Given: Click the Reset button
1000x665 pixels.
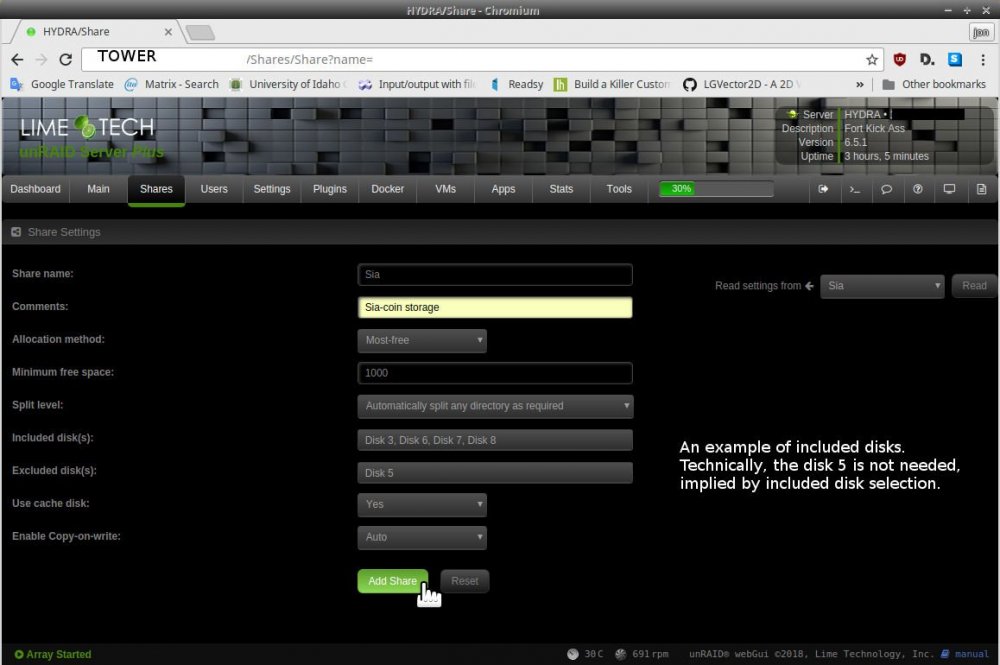Looking at the screenshot, I should tap(464, 581).
